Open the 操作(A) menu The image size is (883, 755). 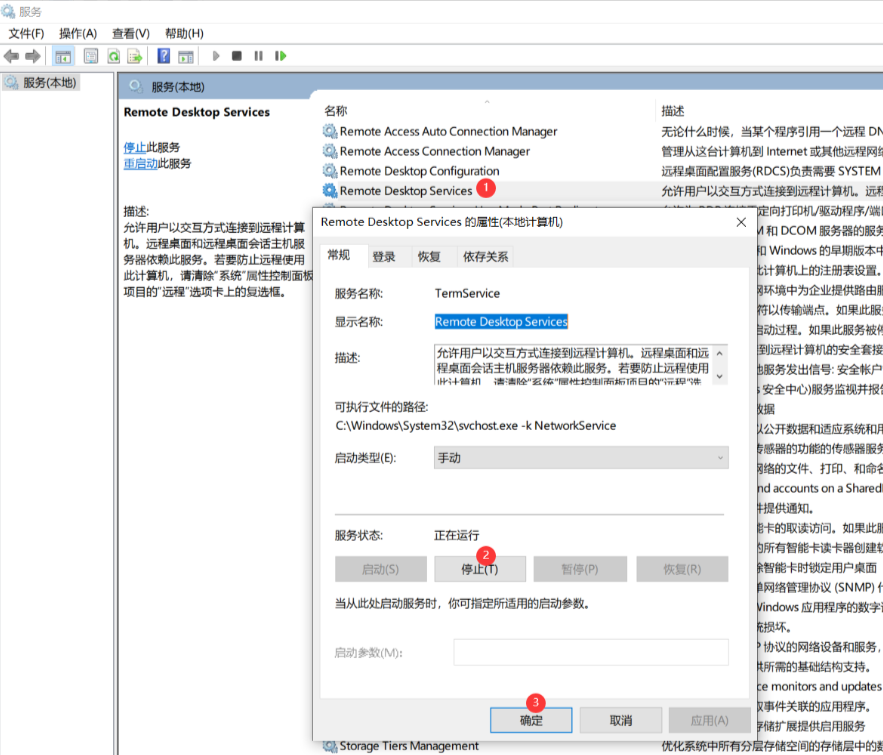click(x=78, y=33)
